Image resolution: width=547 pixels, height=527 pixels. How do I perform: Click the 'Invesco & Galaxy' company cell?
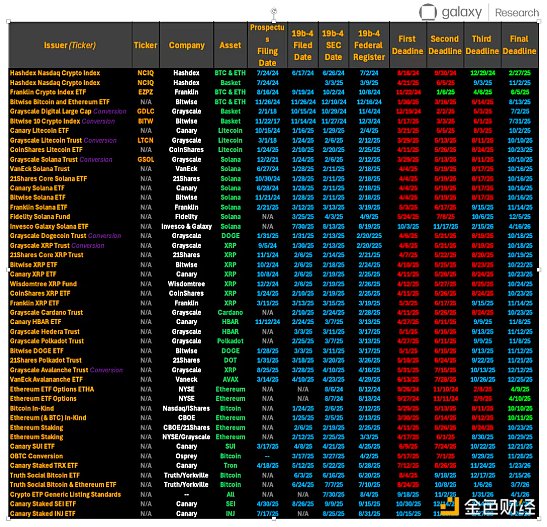coord(187,226)
